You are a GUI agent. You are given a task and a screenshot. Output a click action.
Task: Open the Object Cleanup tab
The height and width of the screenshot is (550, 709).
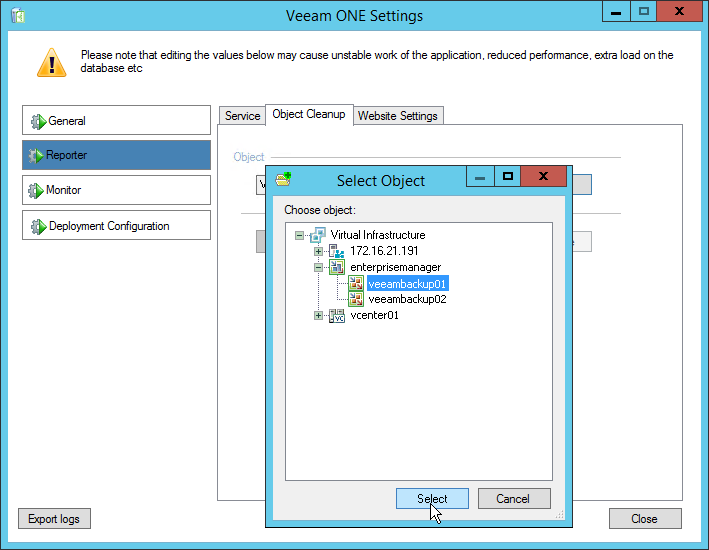pos(309,114)
